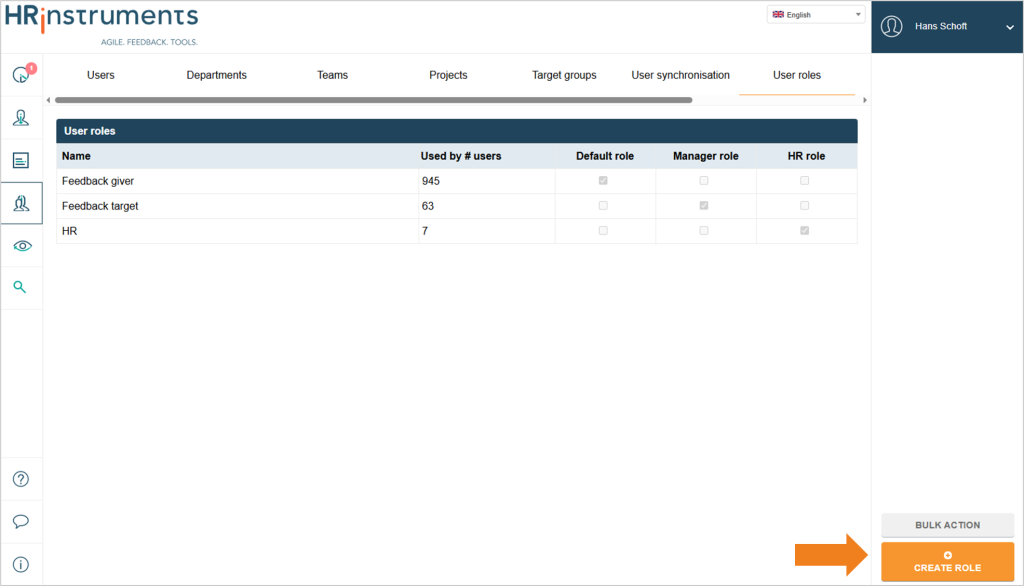Open the speech bubble chat icon
This screenshot has height=586, width=1024.
pyautogui.click(x=21, y=521)
